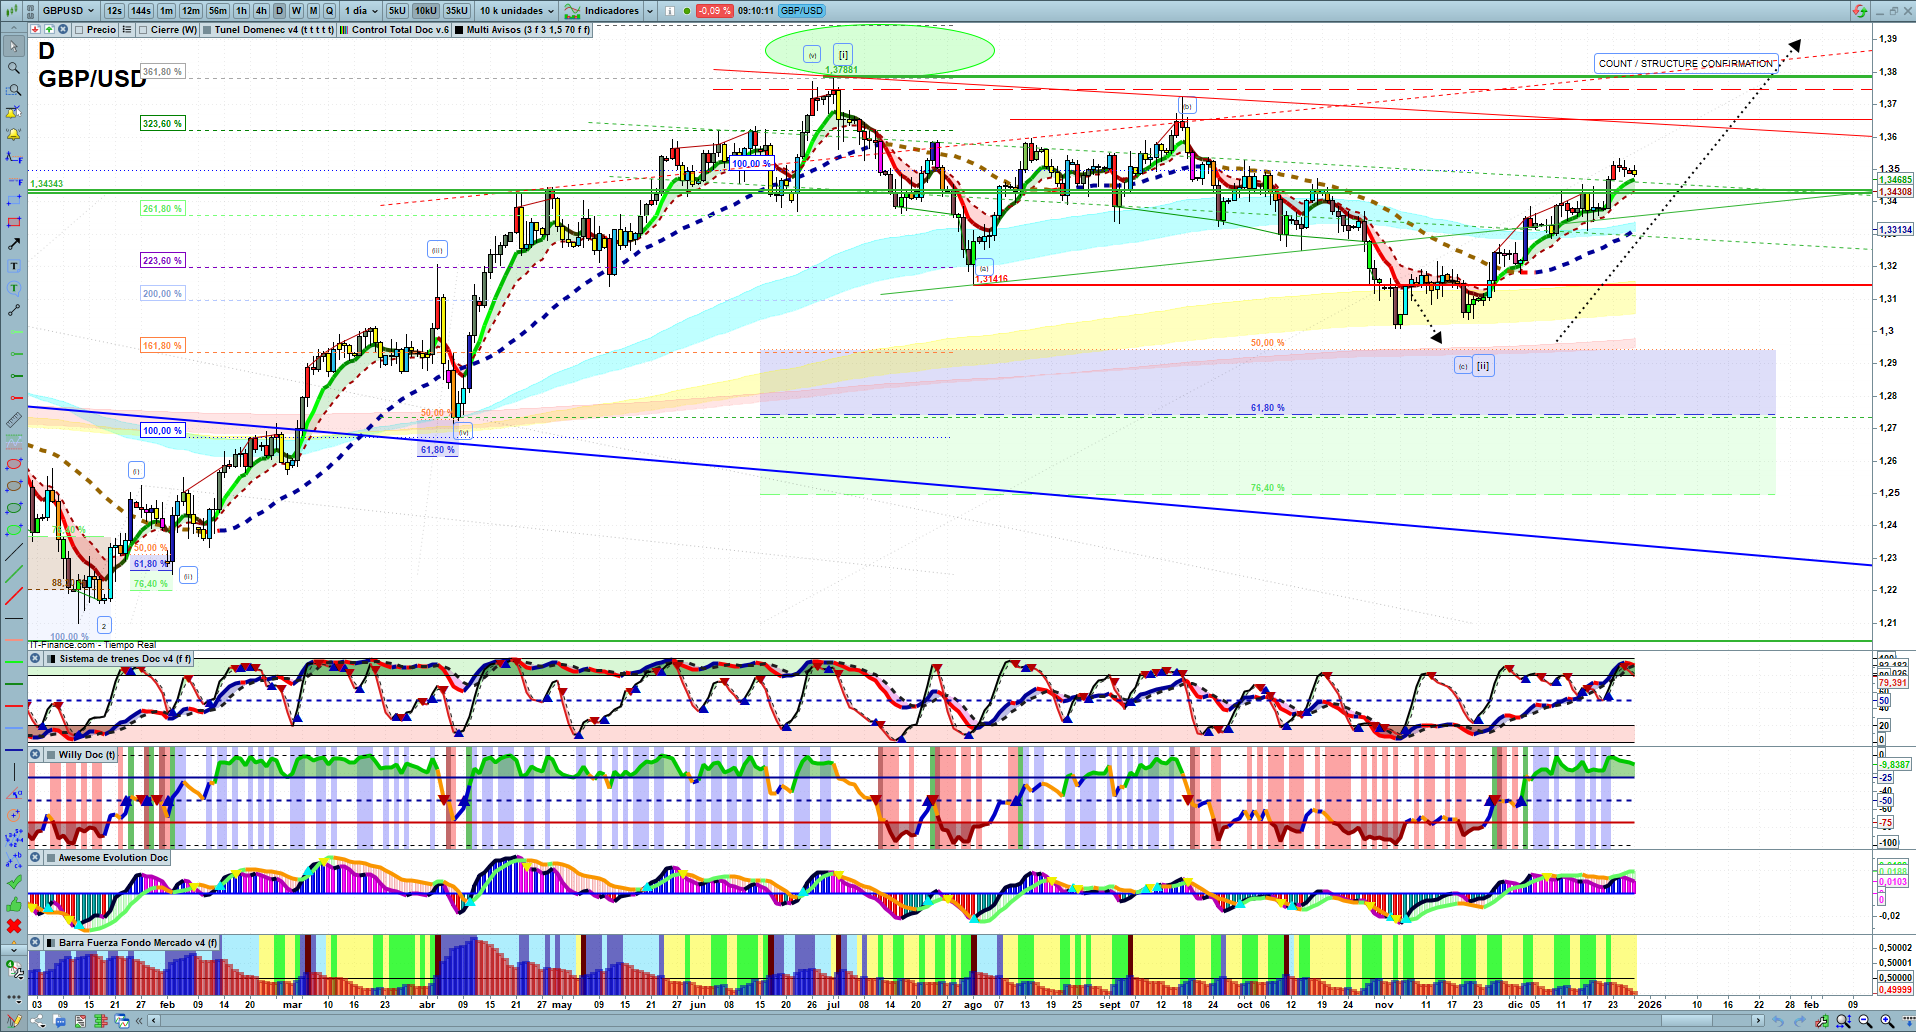Click the Indicadores button
The width and height of the screenshot is (1916, 1032).
(x=602, y=11)
